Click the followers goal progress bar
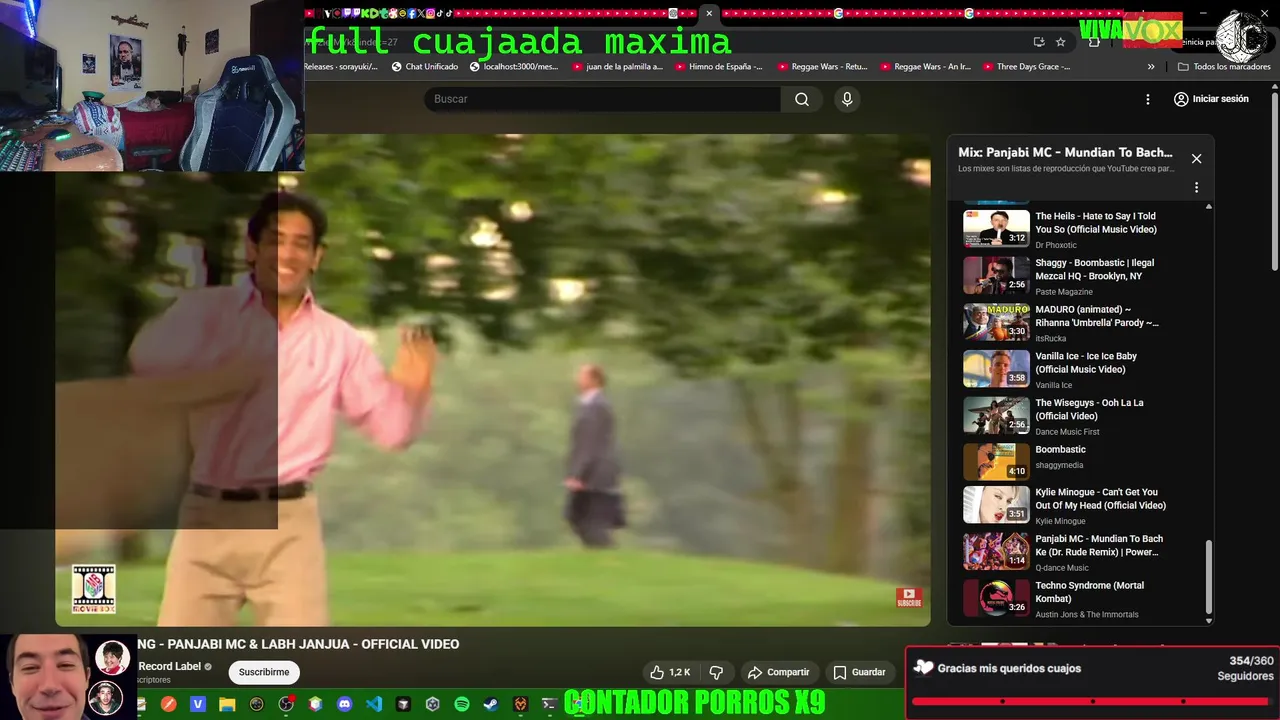 coord(1092,702)
